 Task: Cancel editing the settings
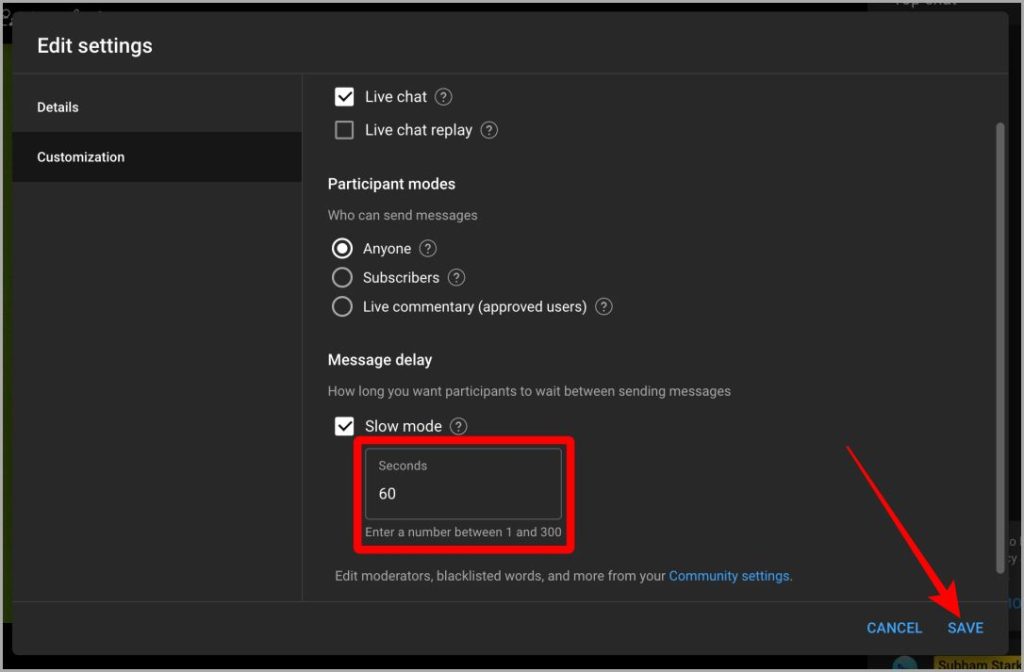[894, 628]
